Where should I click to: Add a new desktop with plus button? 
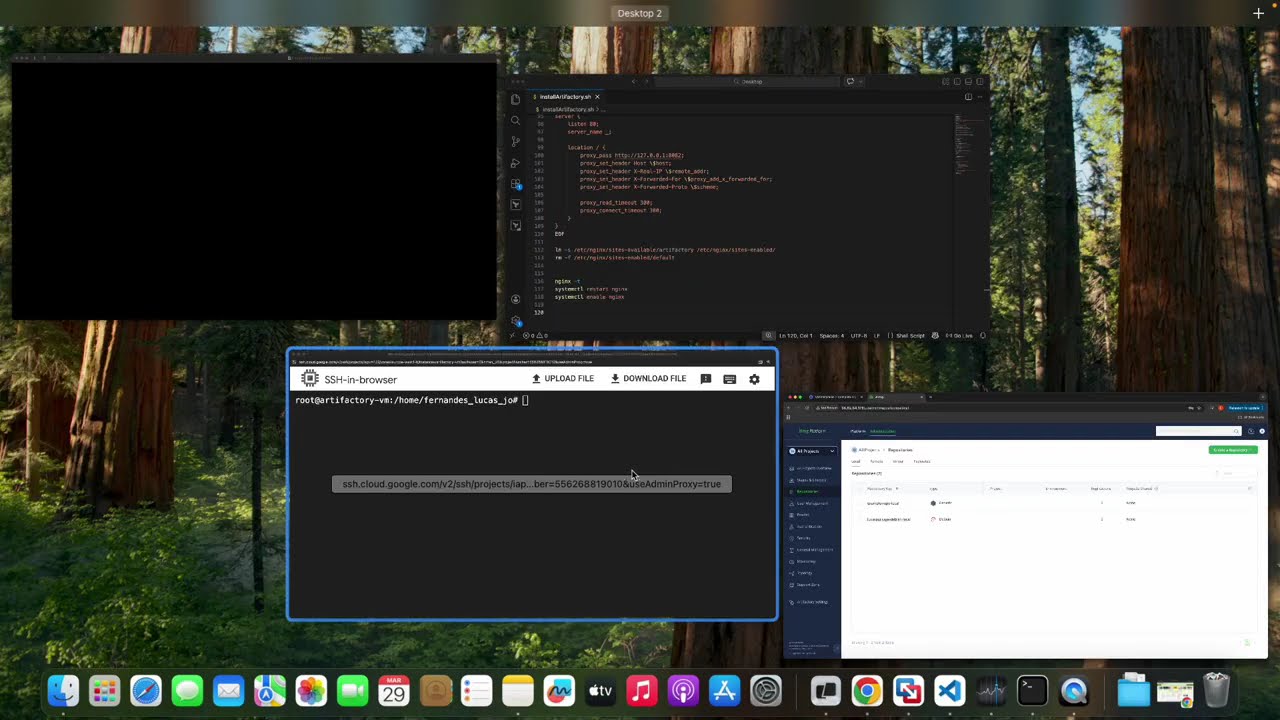click(1258, 13)
